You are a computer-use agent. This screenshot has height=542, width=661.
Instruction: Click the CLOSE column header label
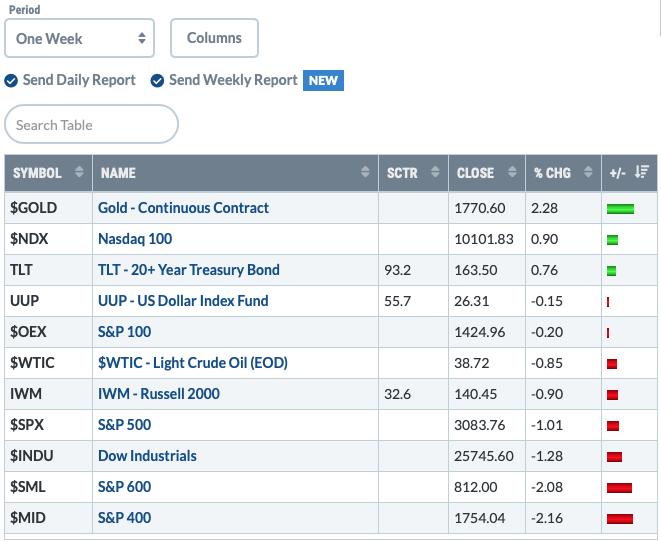tap(475, 173)
